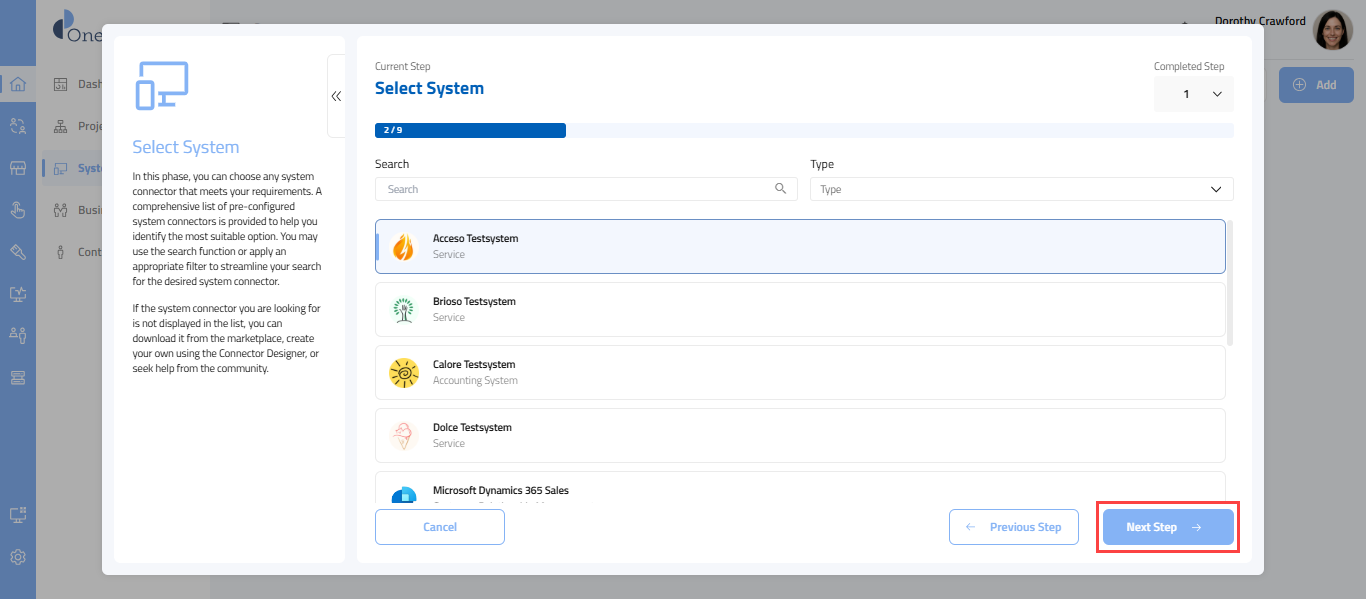Go back with Previous Step button

click(x=1013, y=527)
